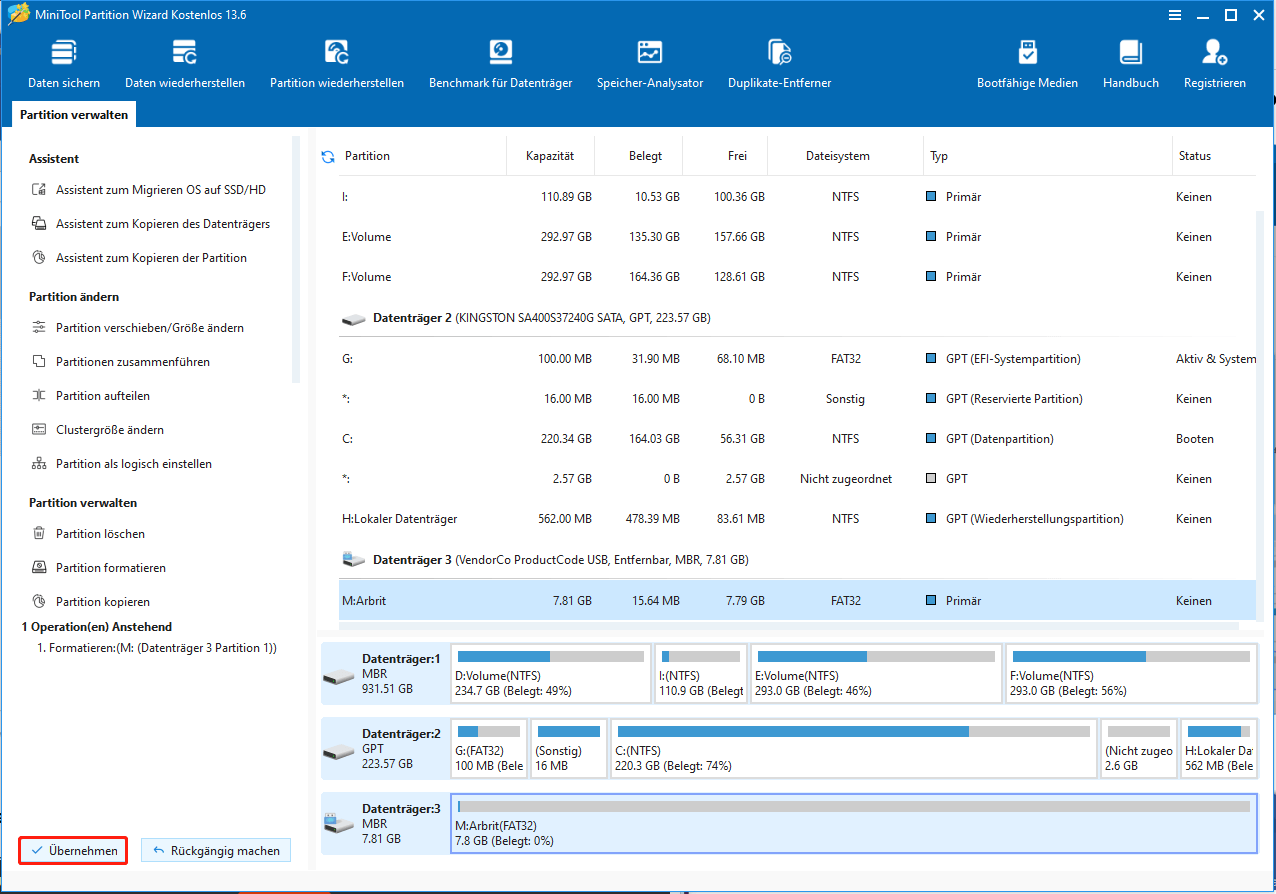
Task: Select (Sonstig) 16 MB block in disk map
Action: [x=569, y=748]
